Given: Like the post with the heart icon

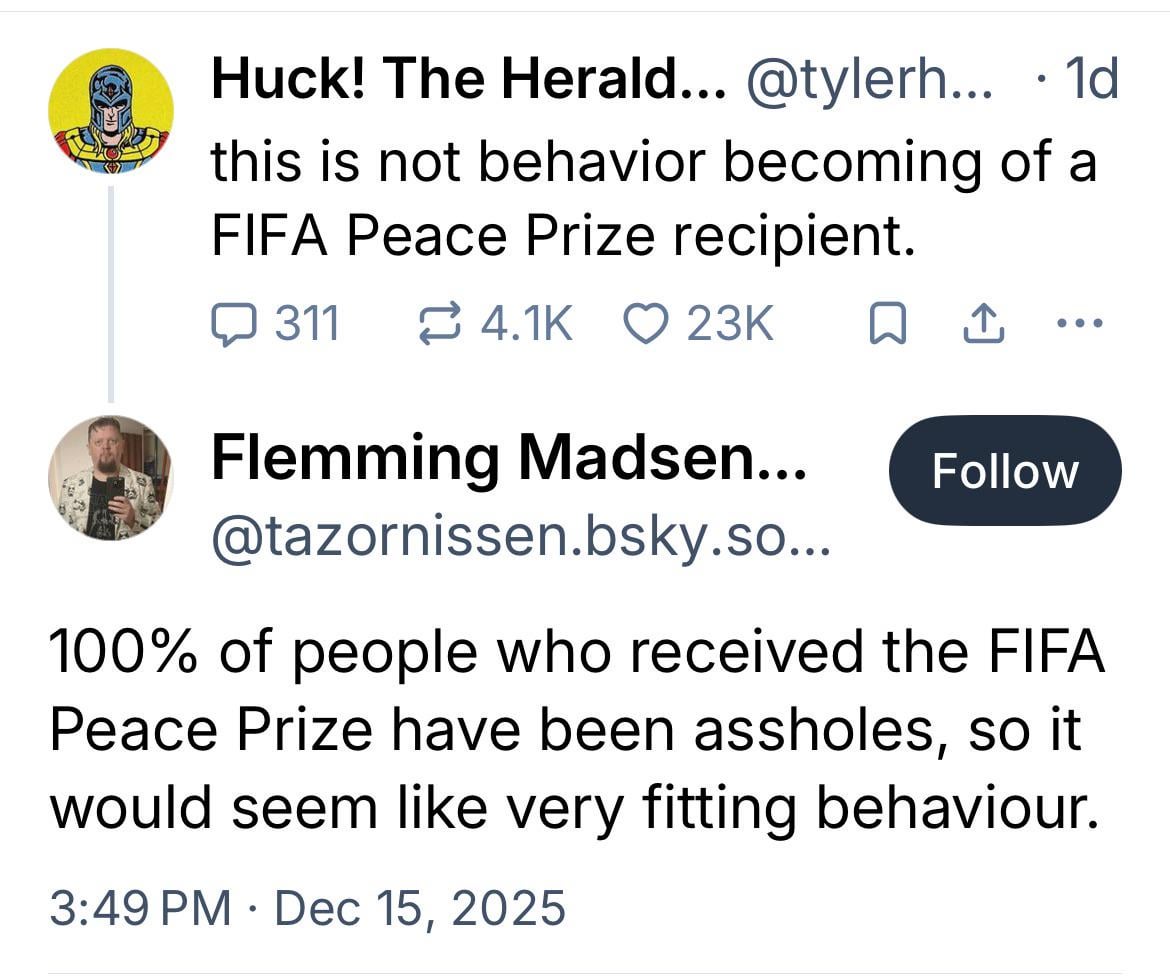Looking at the screenshot, I should pos(648,324).
